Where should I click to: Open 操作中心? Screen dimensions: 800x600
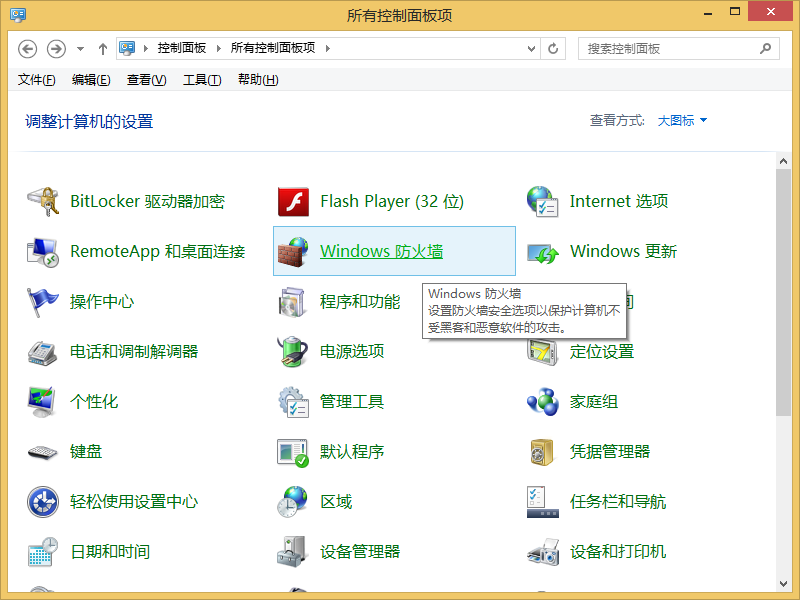click(x=100, y=301)
